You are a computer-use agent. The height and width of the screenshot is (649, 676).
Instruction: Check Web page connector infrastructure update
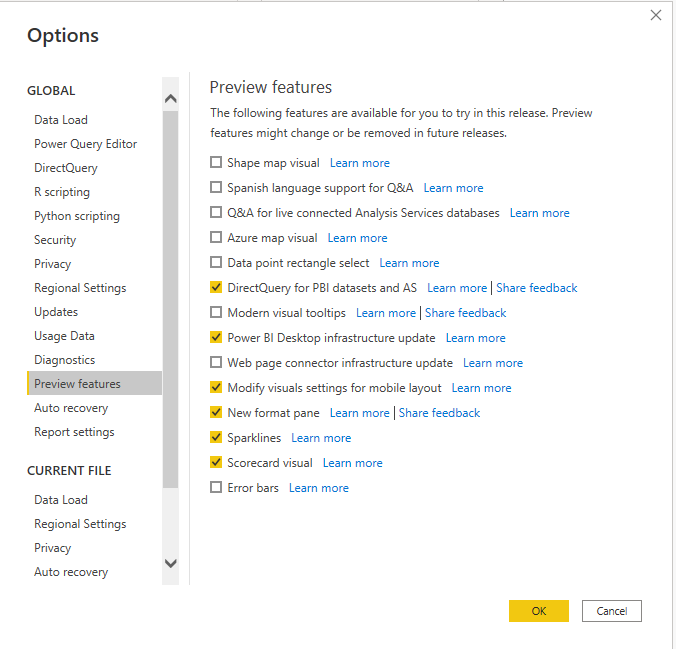(x=216, y=362)
